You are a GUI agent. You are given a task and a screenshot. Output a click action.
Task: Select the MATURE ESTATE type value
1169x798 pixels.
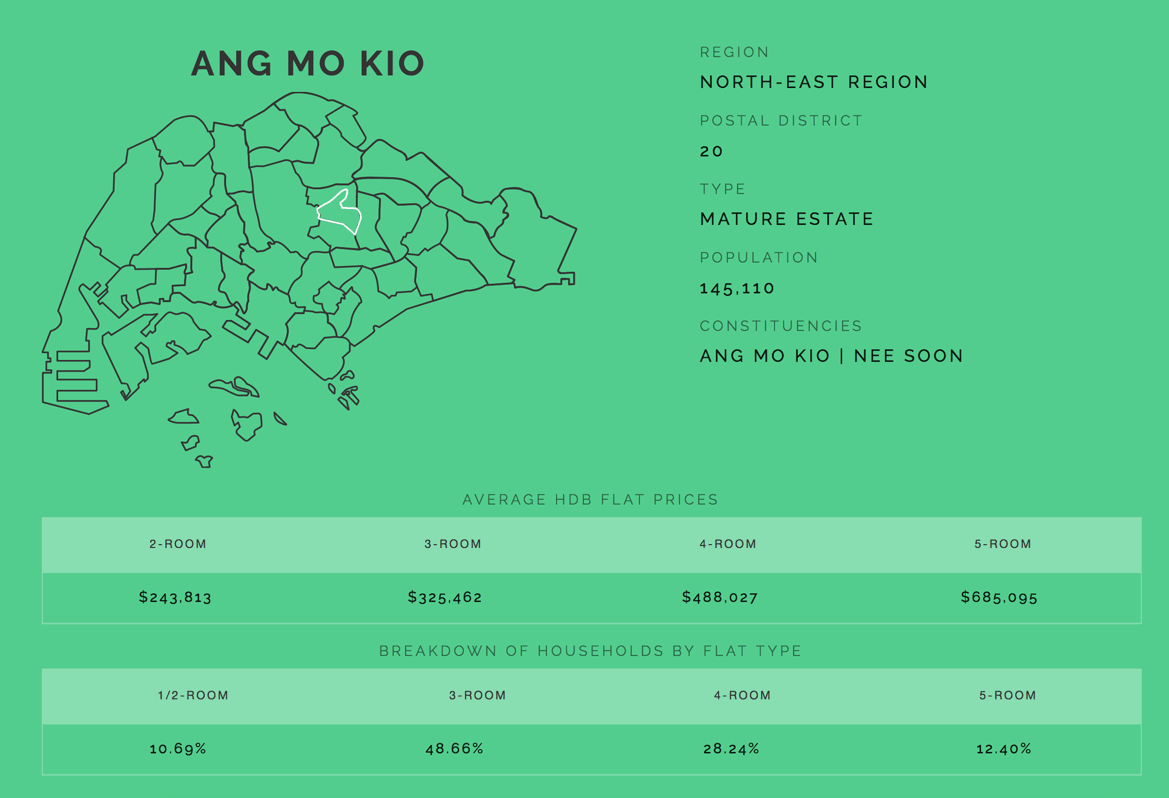787,219
